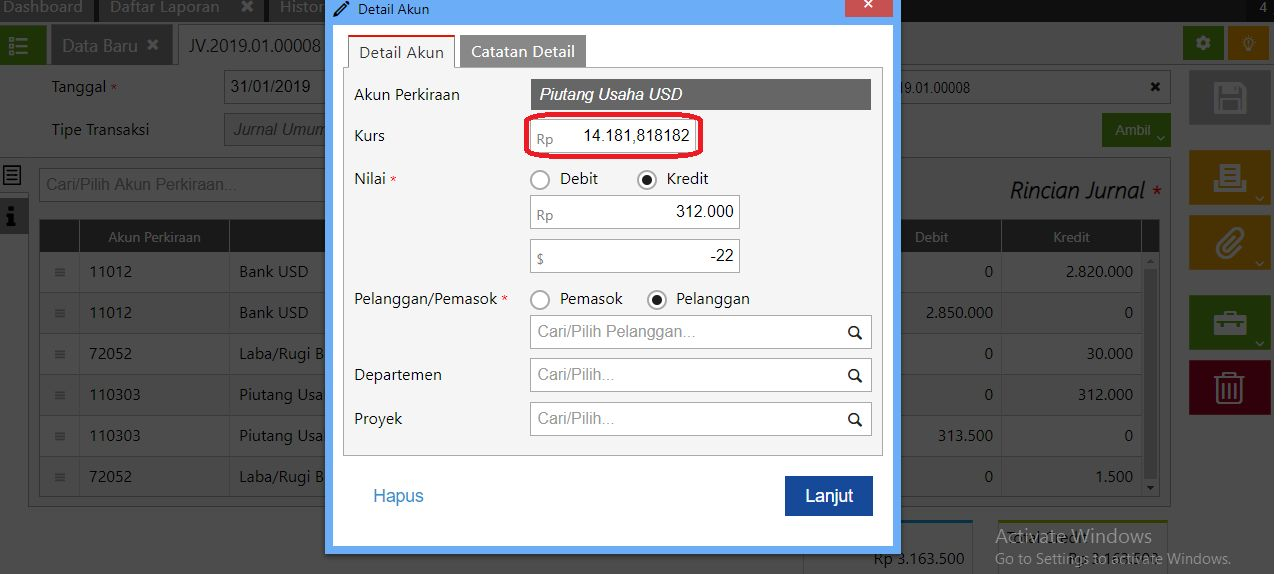Expand the Ambil dropdown button
The image size is (1284, 574).
coord(1136,130)
